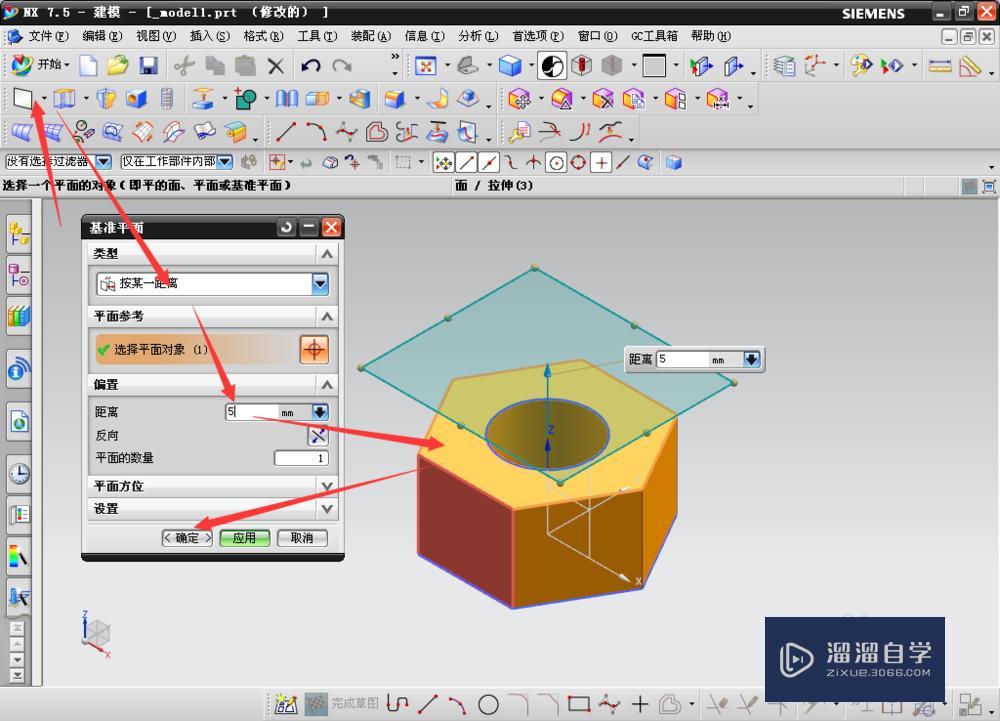Screen dimensions: 1000x721
Task: Click the circle sketch tool in bottom toolbar
Action: (x=489, y=704)
